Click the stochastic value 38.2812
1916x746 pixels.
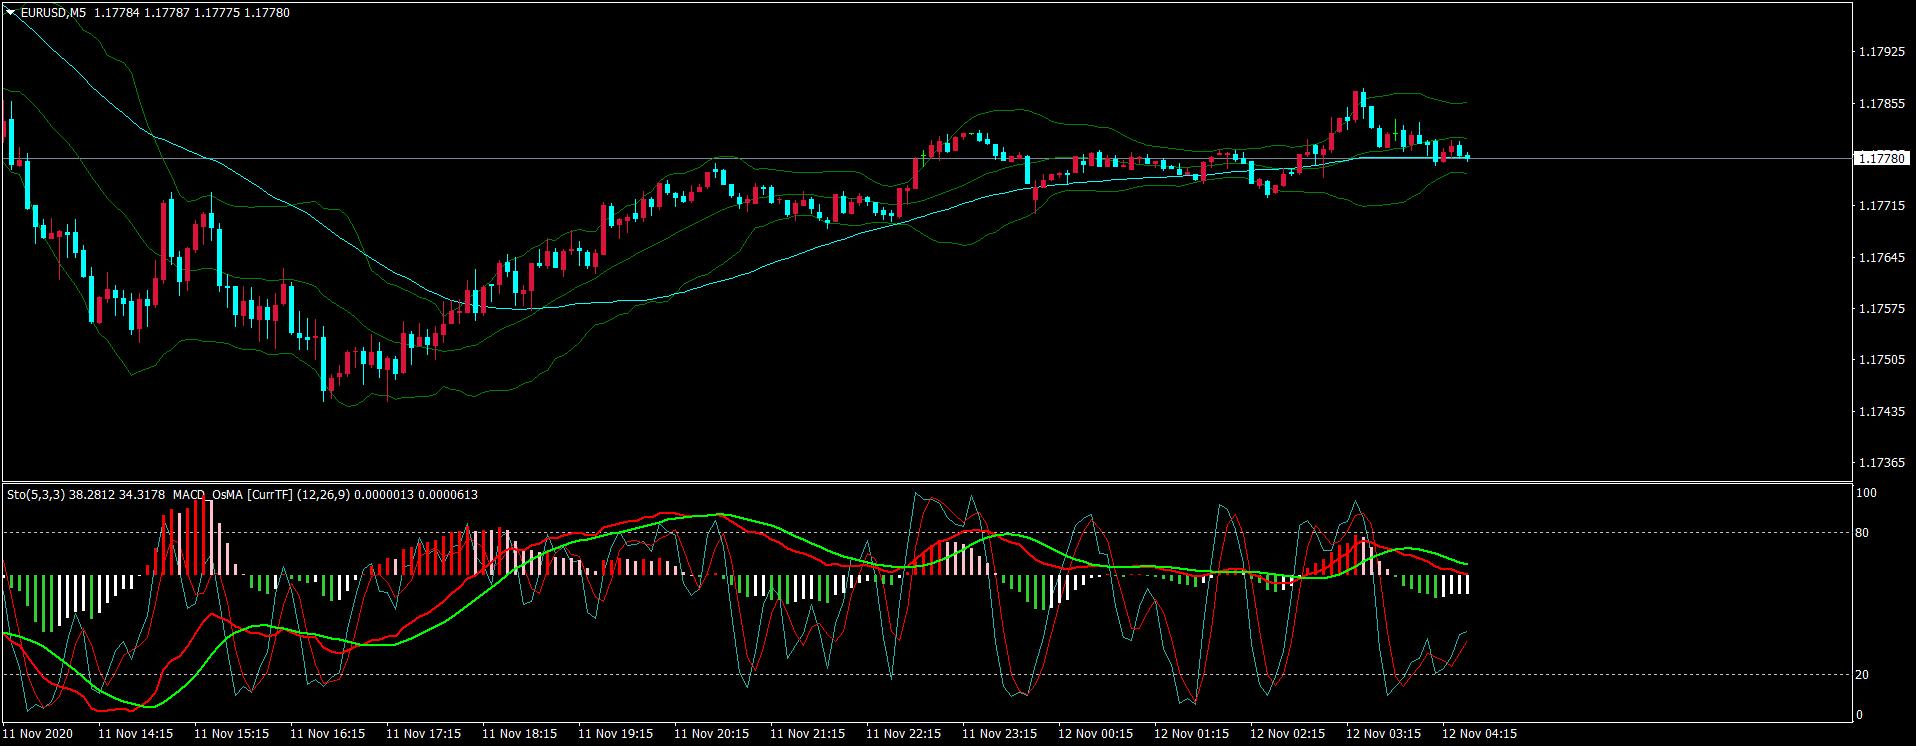(x=90, y=494)
